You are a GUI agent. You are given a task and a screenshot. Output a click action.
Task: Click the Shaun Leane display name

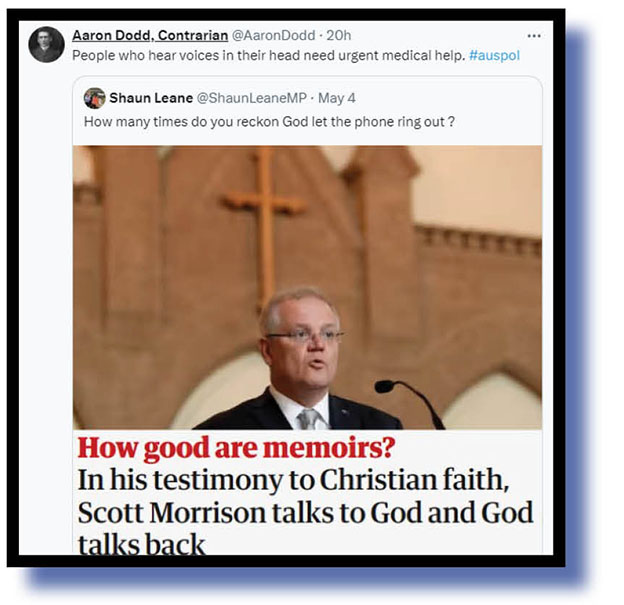(x=151, y=98)
